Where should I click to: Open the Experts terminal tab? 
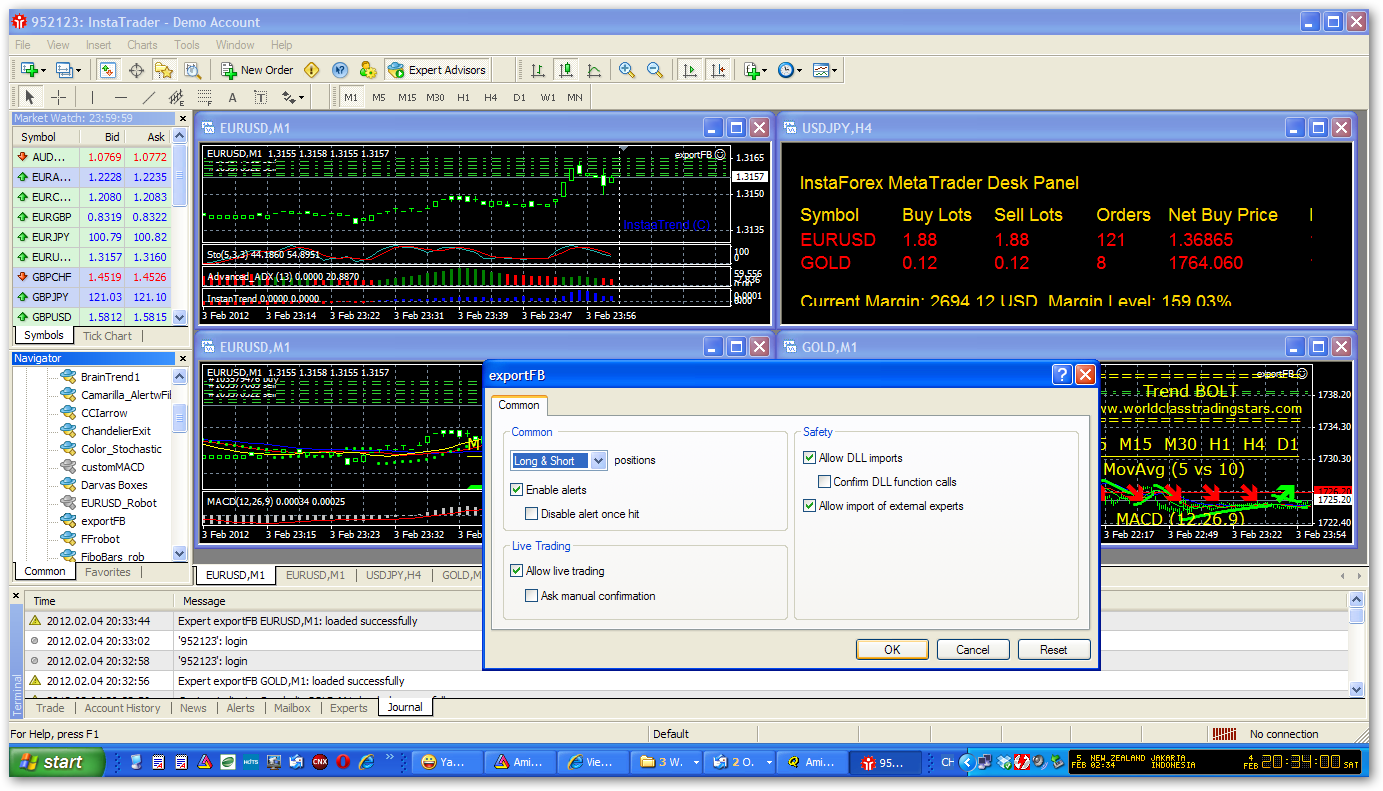coord(349,708)
